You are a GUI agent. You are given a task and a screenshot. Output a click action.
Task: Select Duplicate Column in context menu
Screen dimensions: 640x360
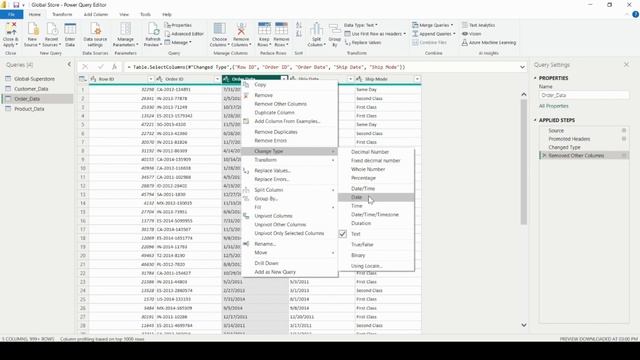(x=274, y=112)
